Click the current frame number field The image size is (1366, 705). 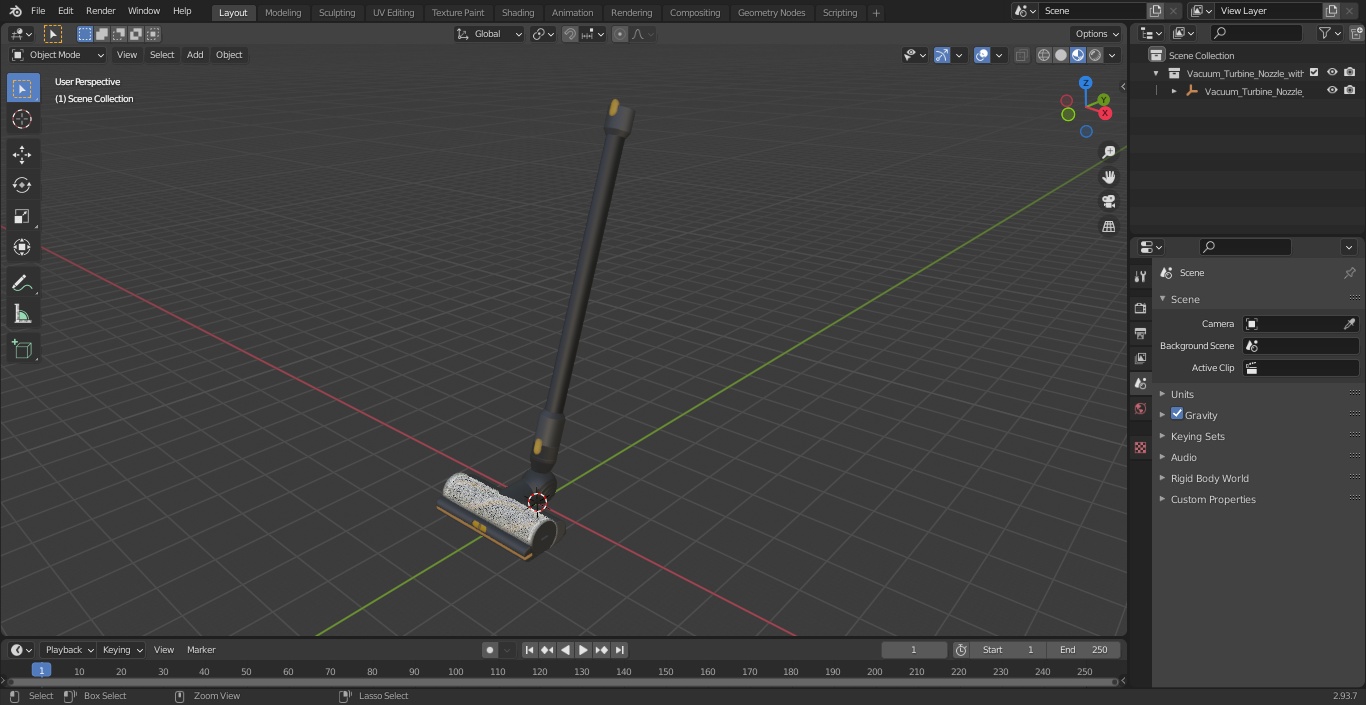[914, 650]
